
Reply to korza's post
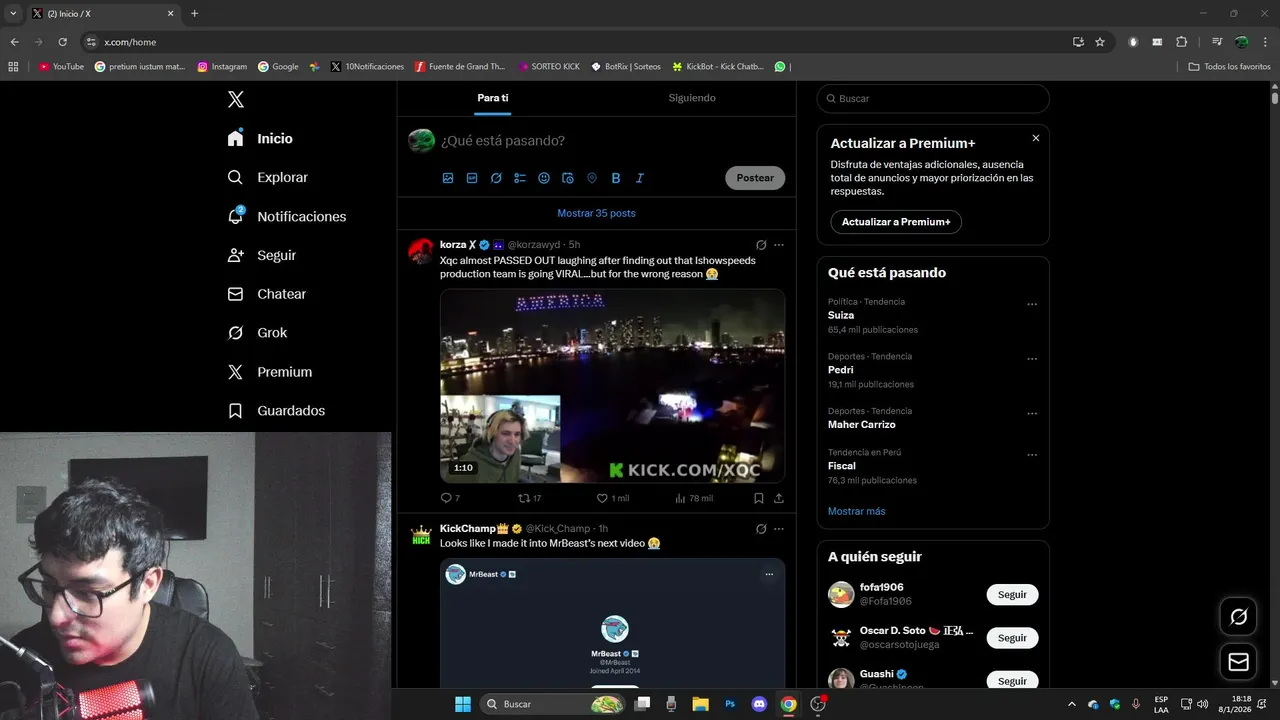point(450,498)
